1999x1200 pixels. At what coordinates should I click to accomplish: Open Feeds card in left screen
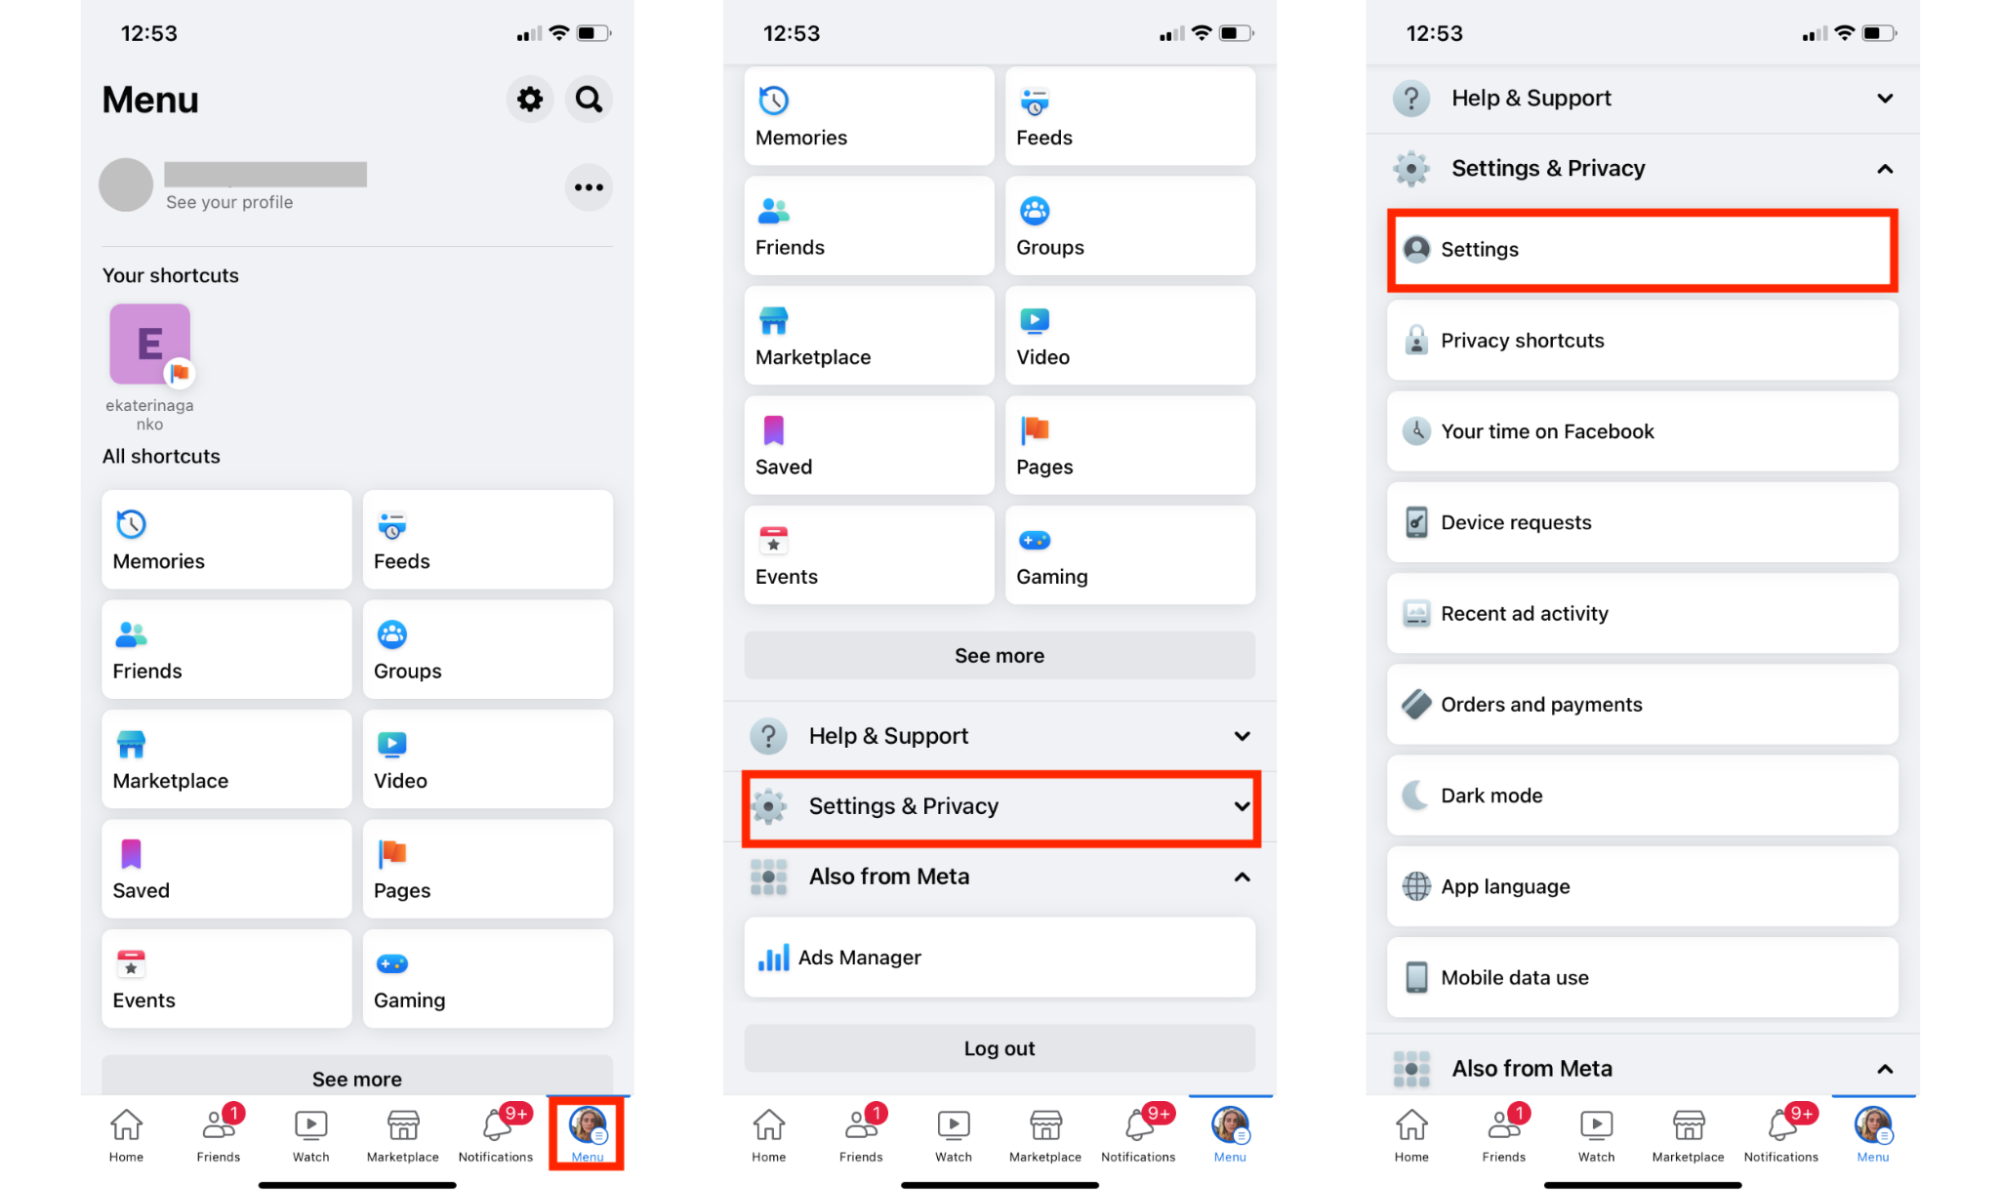[x=488, y=539]
